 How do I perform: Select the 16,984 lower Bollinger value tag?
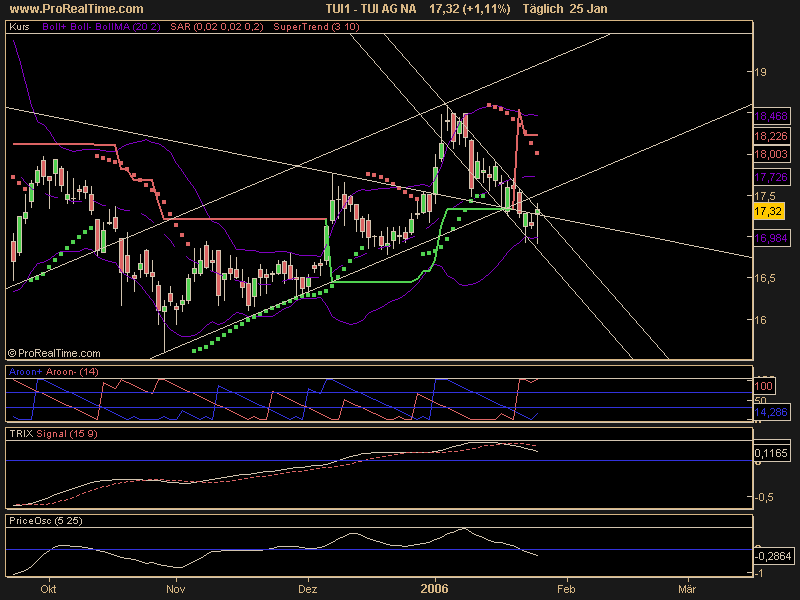[769, 238]
